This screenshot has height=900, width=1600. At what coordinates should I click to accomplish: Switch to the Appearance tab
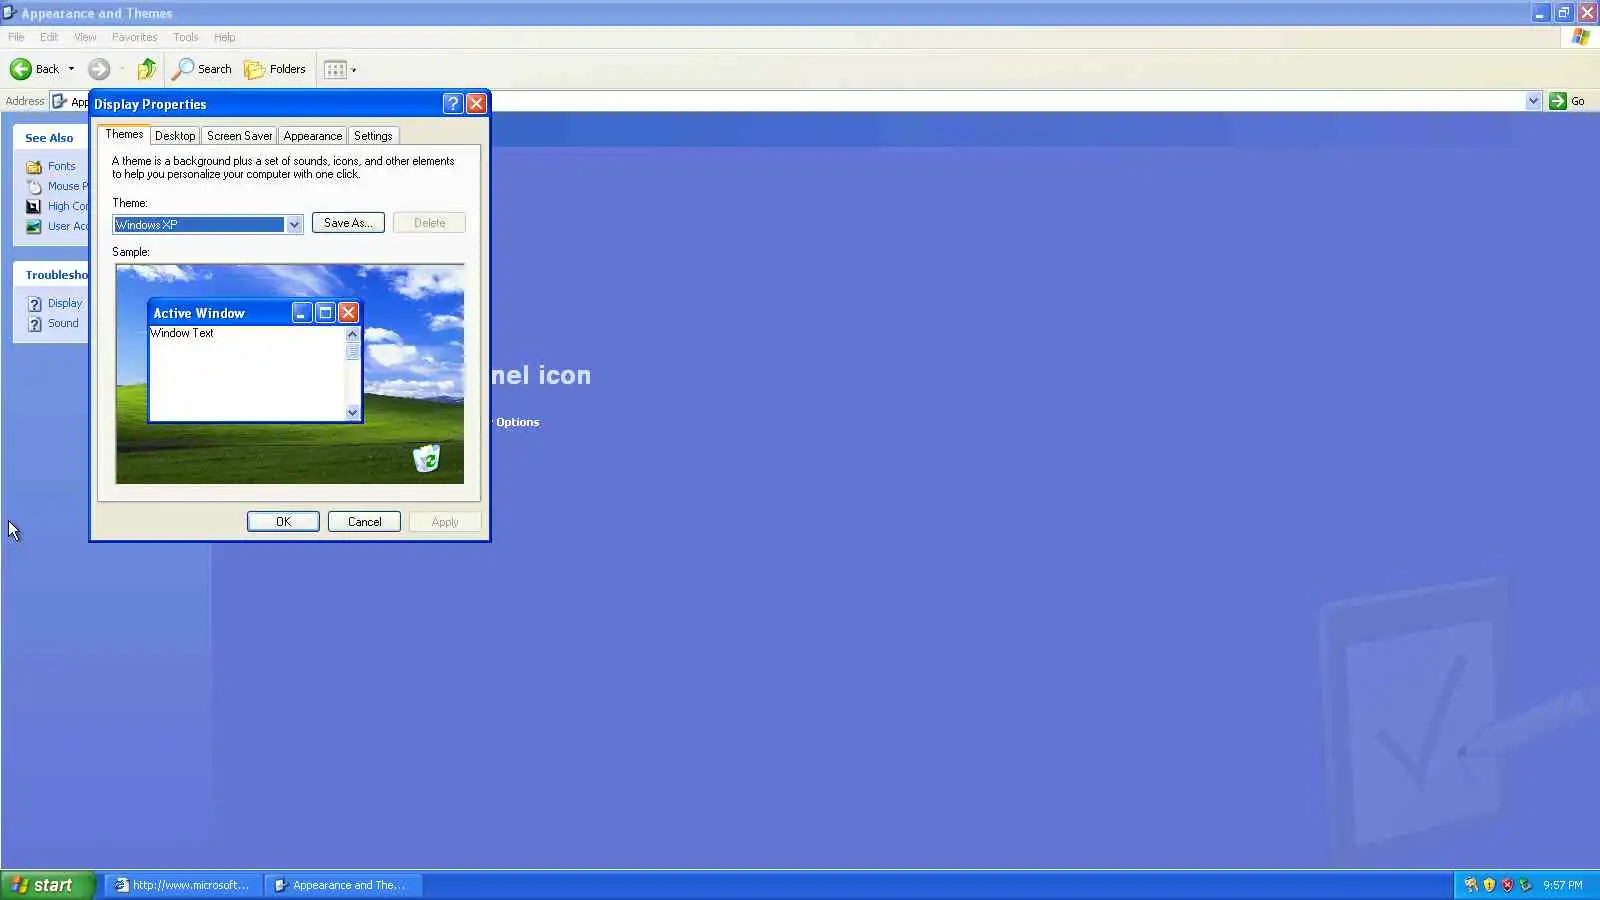click(312, 136)
